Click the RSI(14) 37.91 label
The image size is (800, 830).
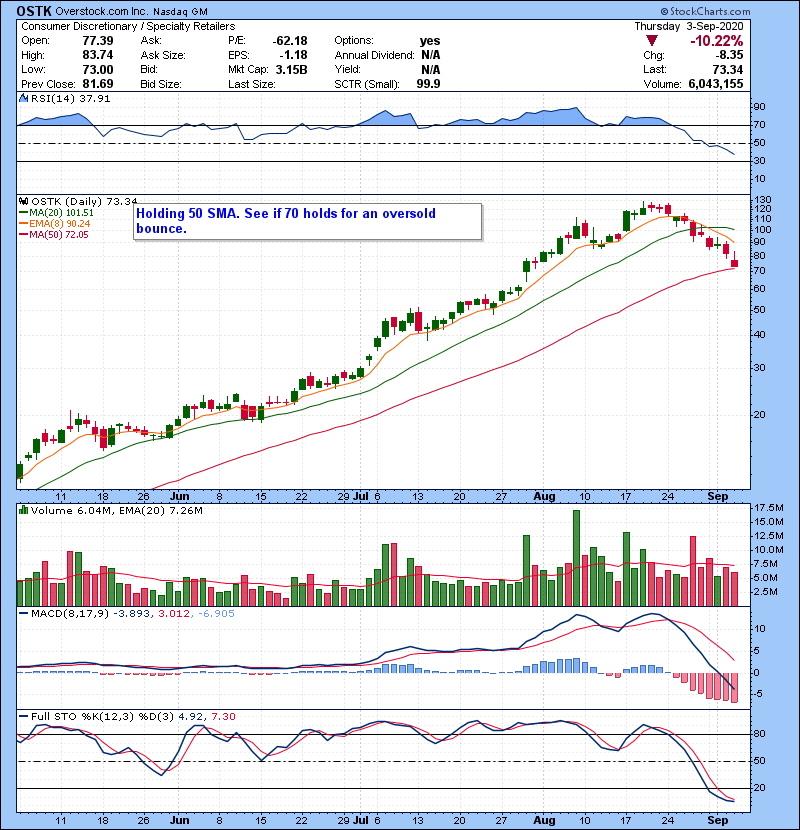[x=70, y=98]
